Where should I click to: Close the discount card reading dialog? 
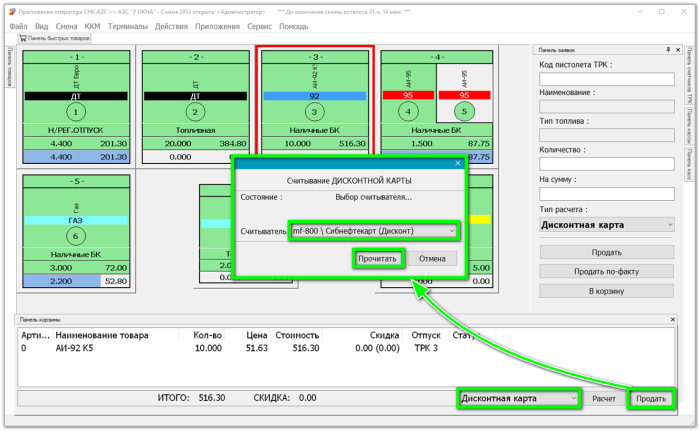pyautogui.click(x=458, y=163)
